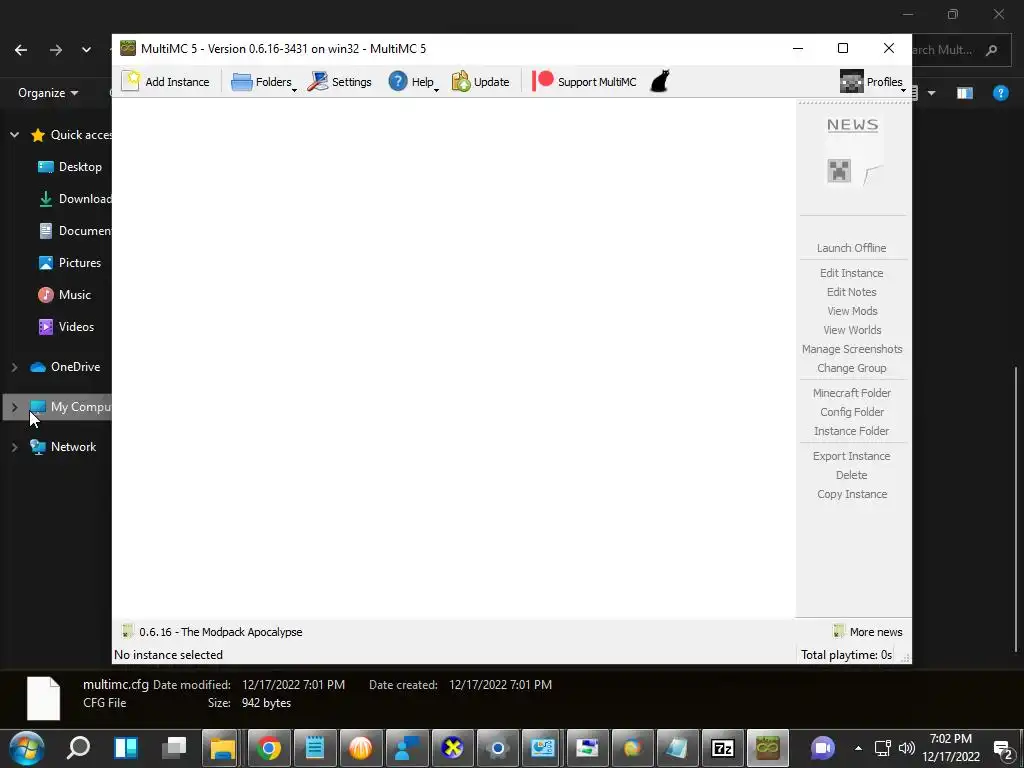Click Edit Instance in the side panel

coord(851,273)
